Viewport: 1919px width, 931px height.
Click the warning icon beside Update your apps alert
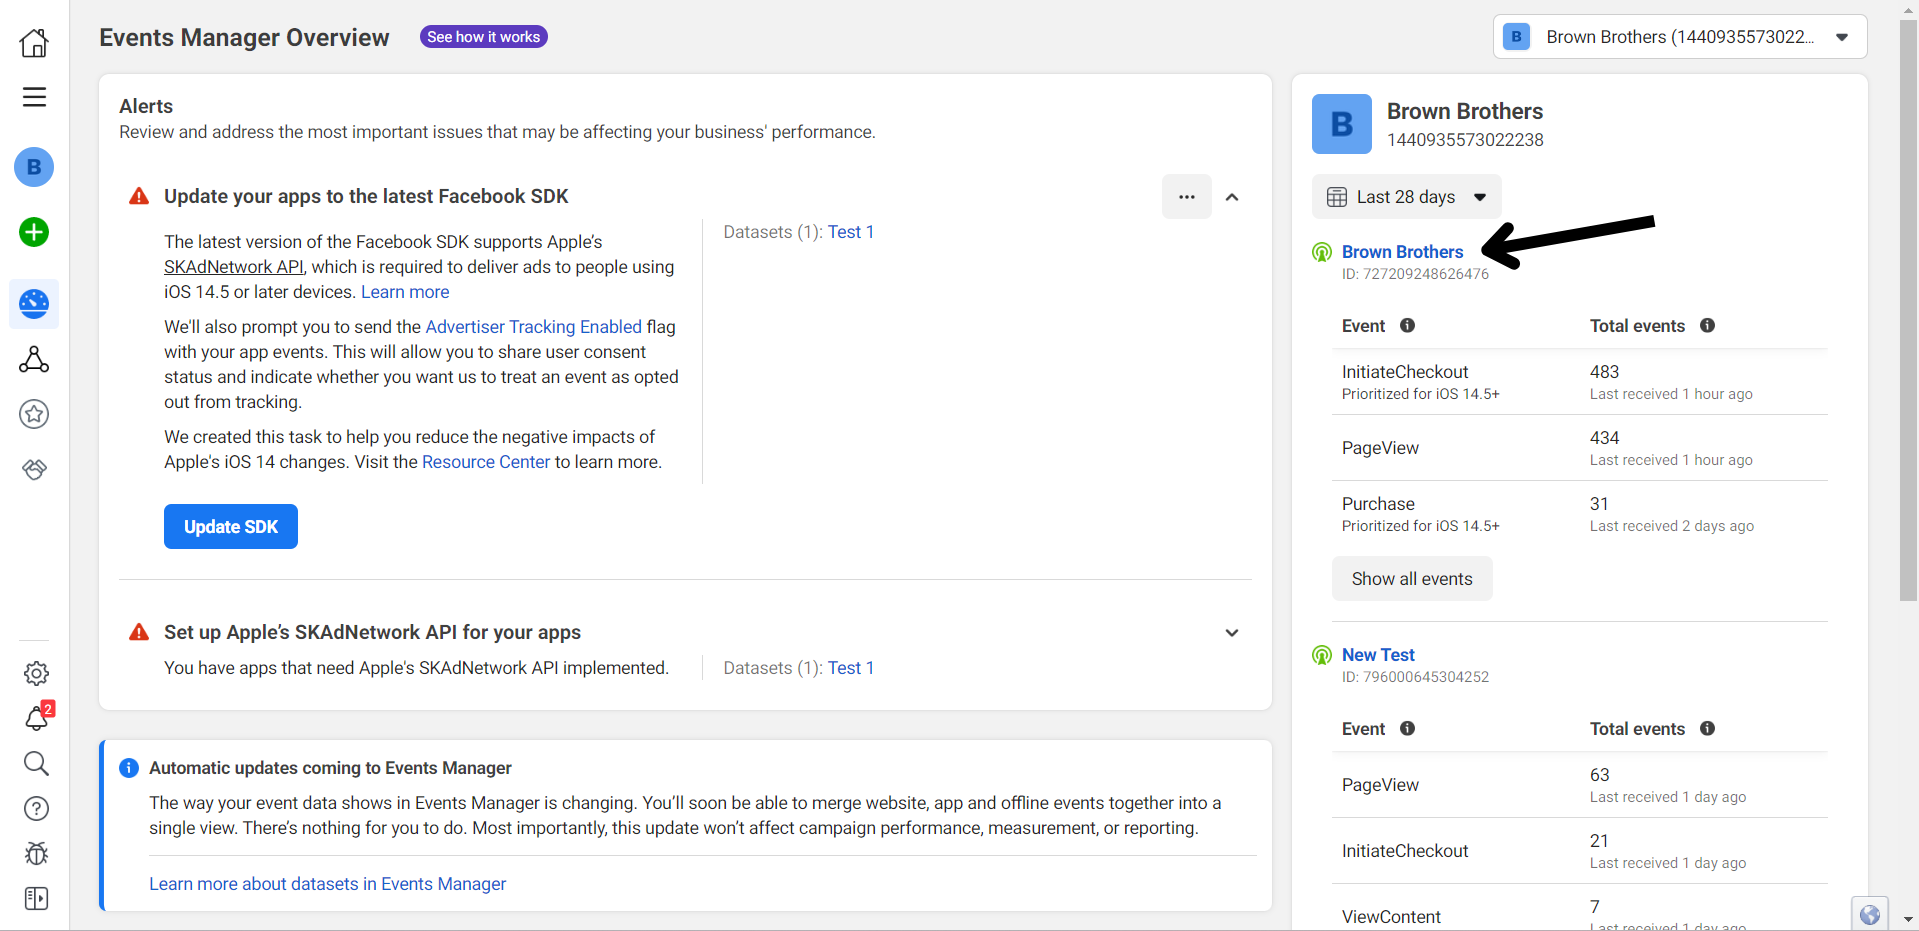[139, 196]
